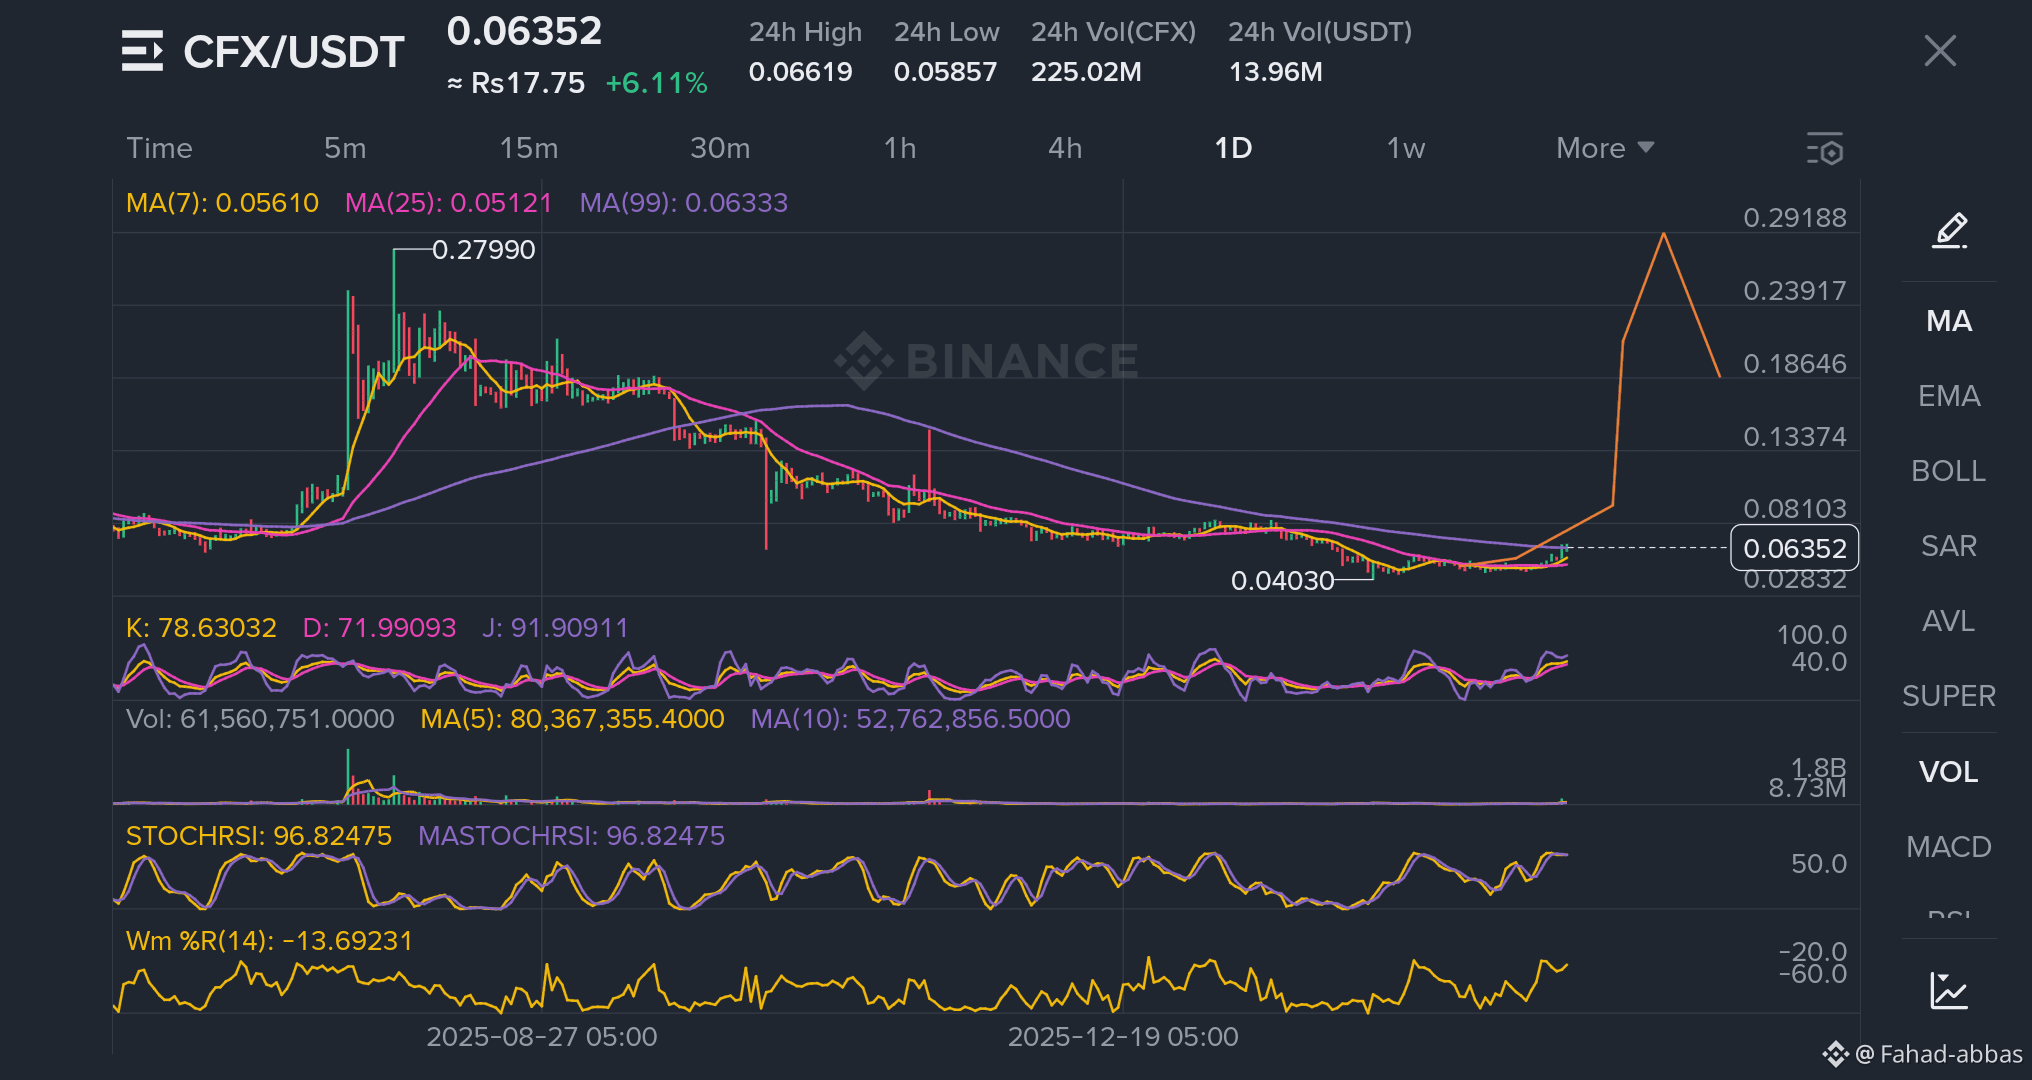Select the 15m interval
Screen dimensions: 2032x1080
pyautogui.click(x=529, y=148)
